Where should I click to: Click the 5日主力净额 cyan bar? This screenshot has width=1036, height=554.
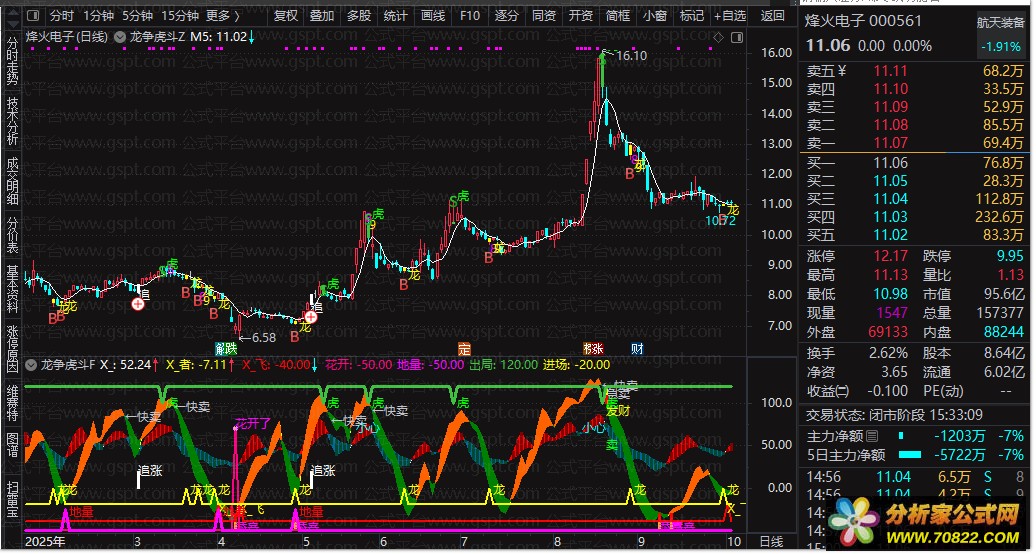click(909, 455)
